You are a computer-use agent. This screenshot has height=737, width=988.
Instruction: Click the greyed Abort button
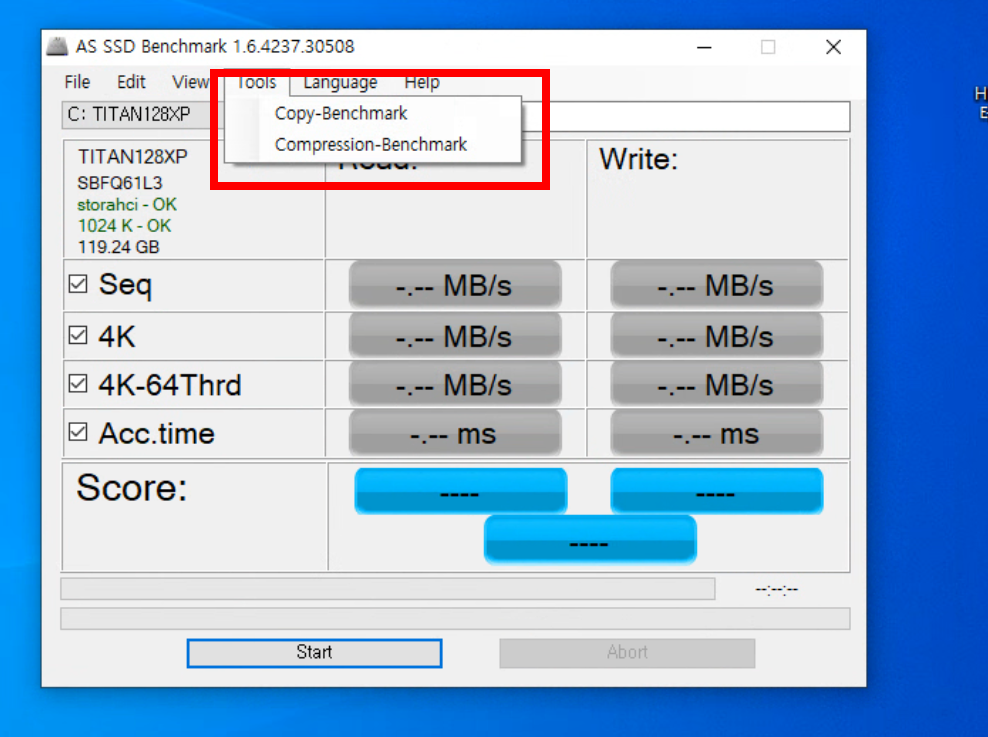(x=627, y=653)
